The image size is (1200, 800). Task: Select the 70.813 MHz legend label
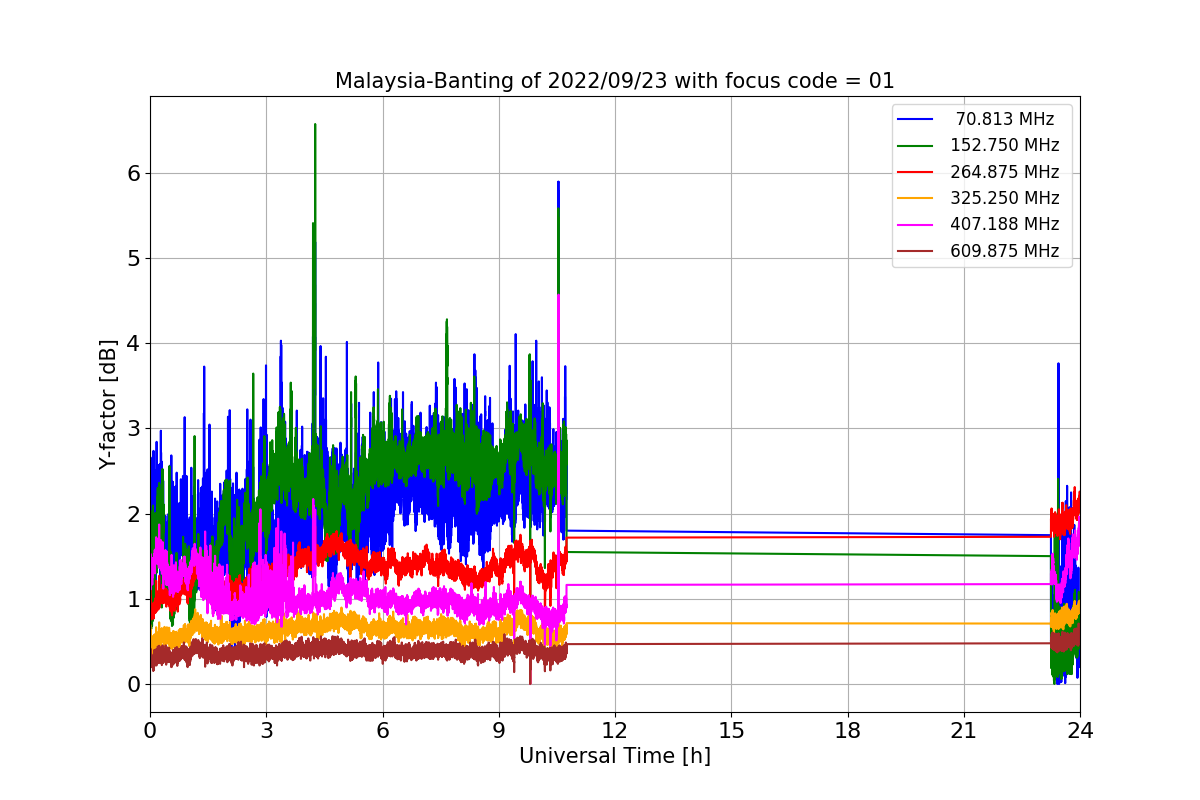pos(1004,119)
